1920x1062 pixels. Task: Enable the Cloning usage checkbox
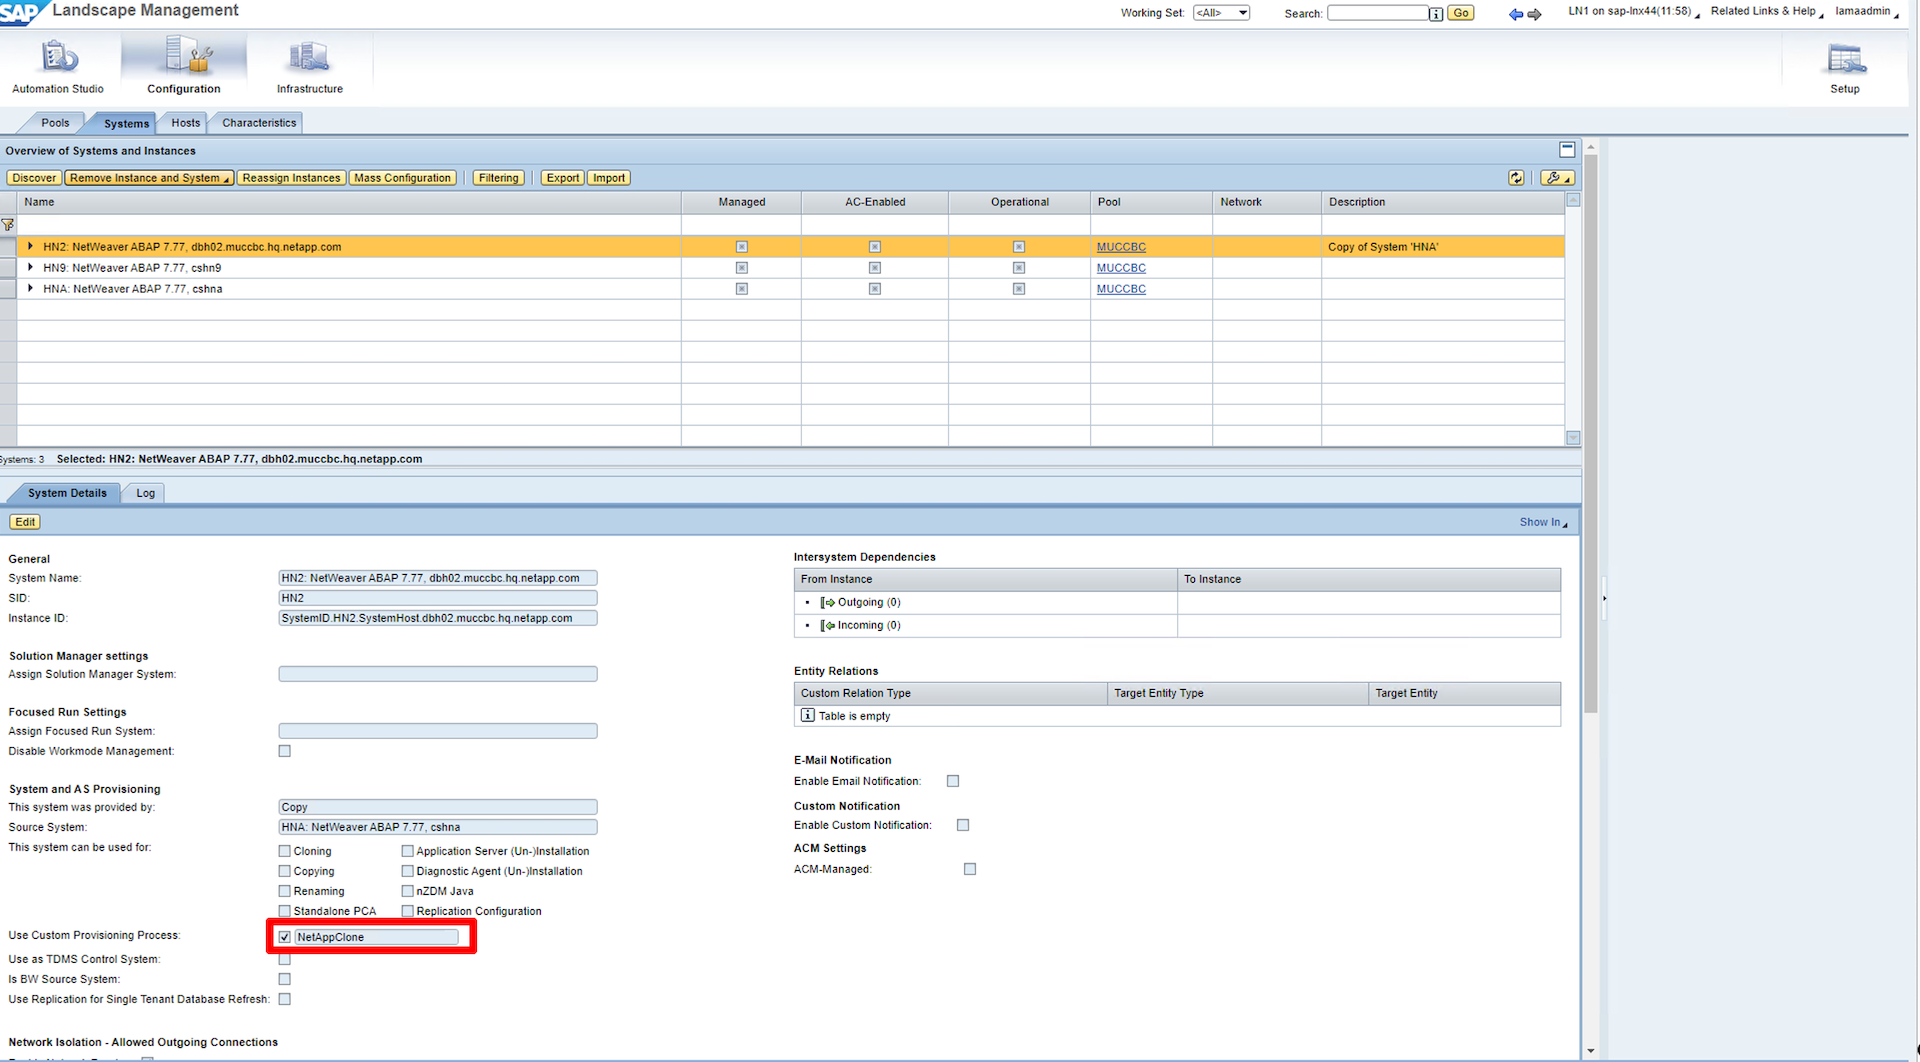pos(285,851)
